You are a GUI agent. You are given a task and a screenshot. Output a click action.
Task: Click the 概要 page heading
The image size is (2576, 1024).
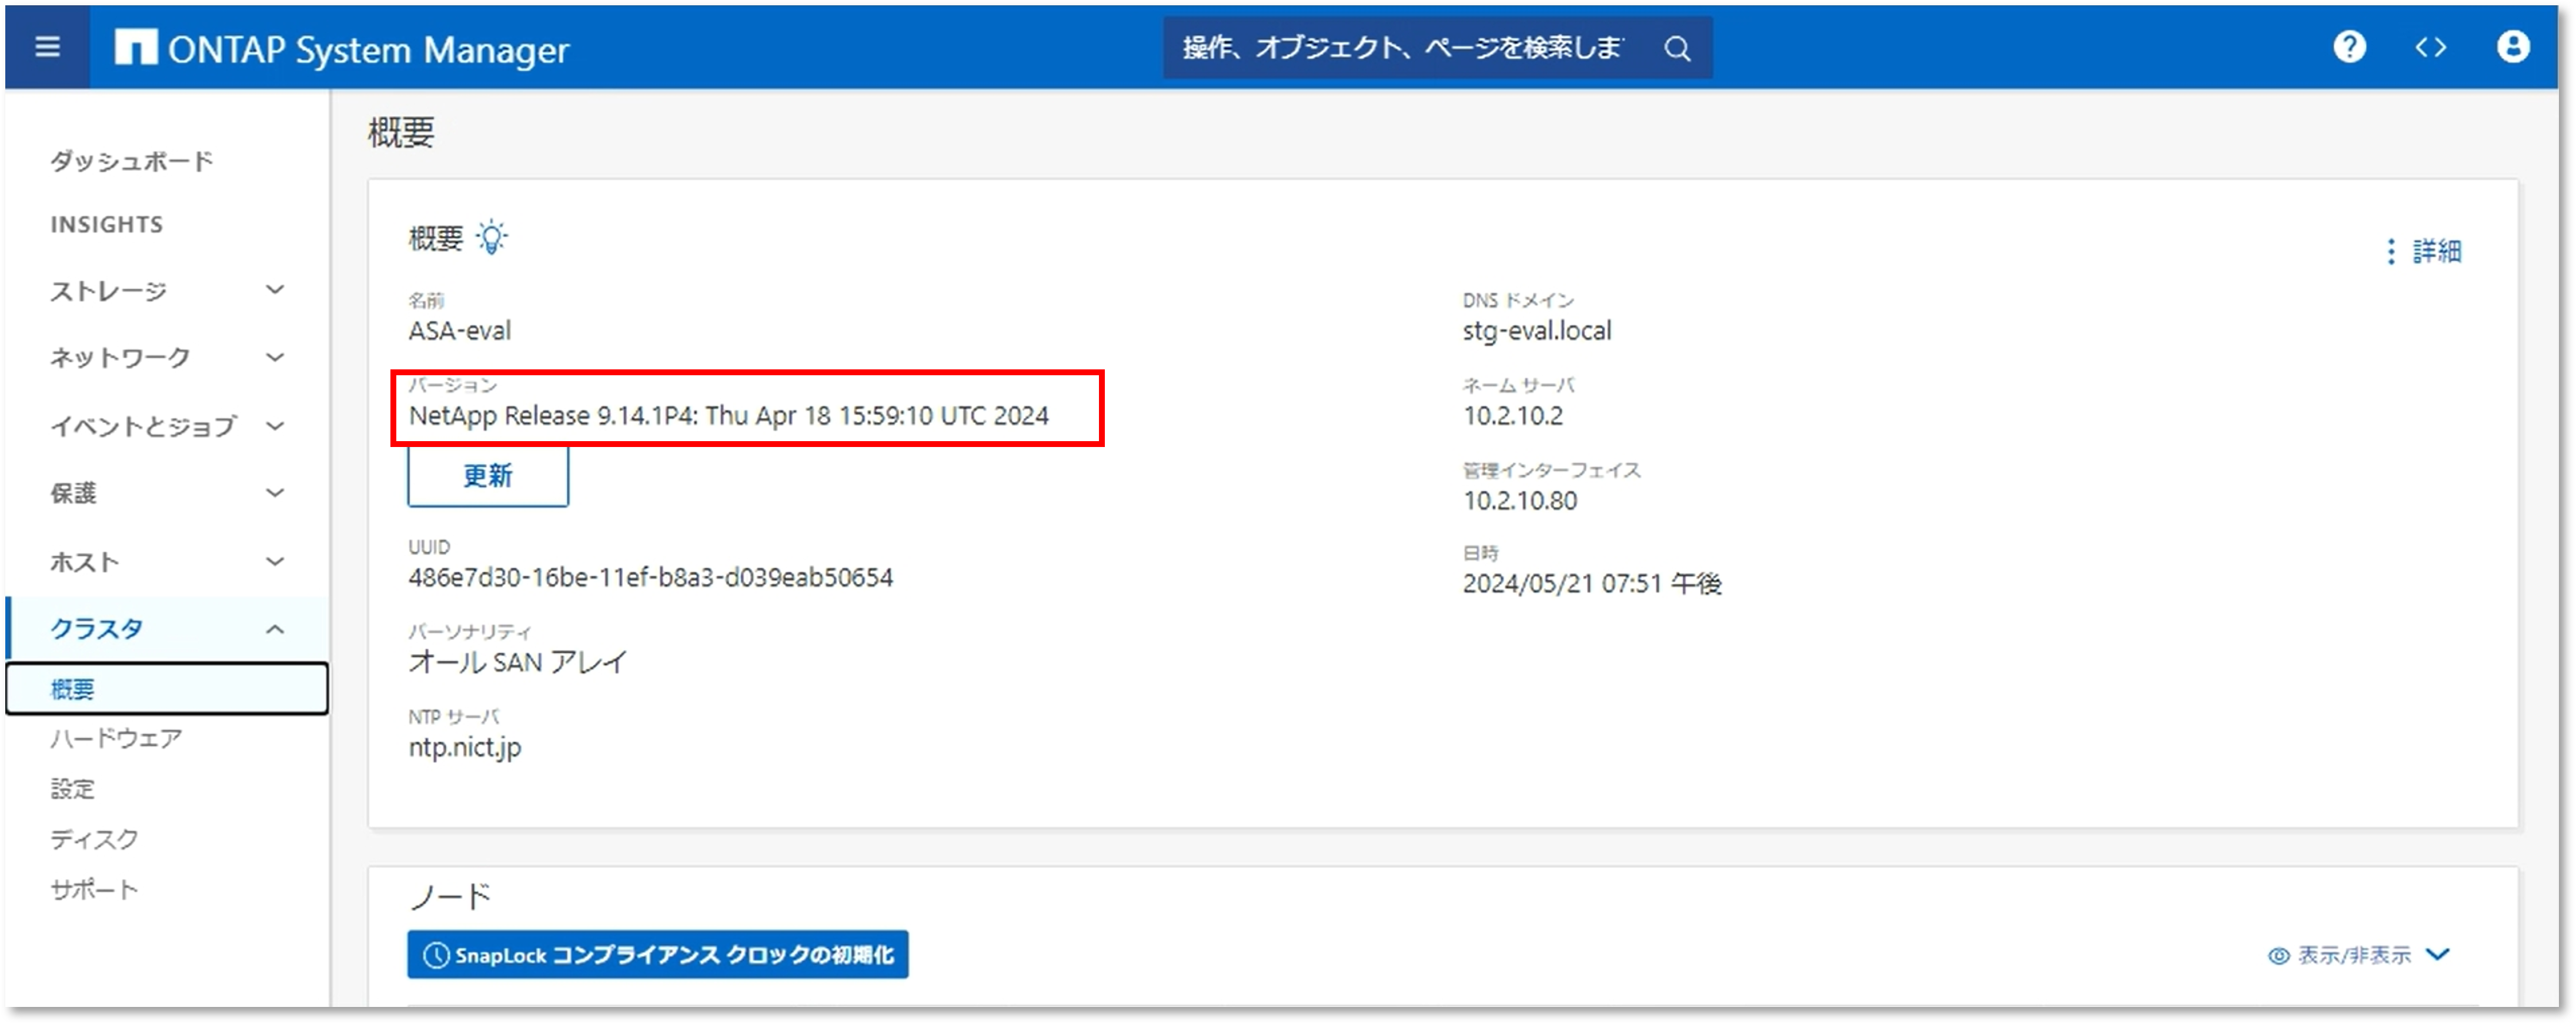(401, 132)
